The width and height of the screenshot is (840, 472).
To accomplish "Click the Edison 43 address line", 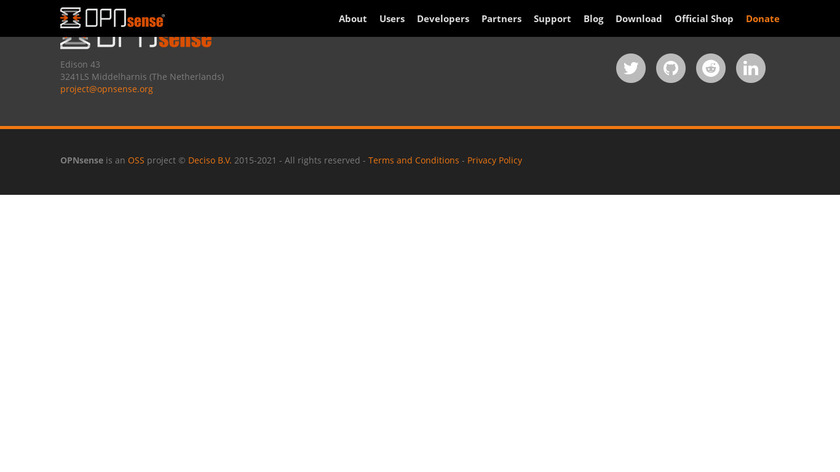I will pos(80,64).
